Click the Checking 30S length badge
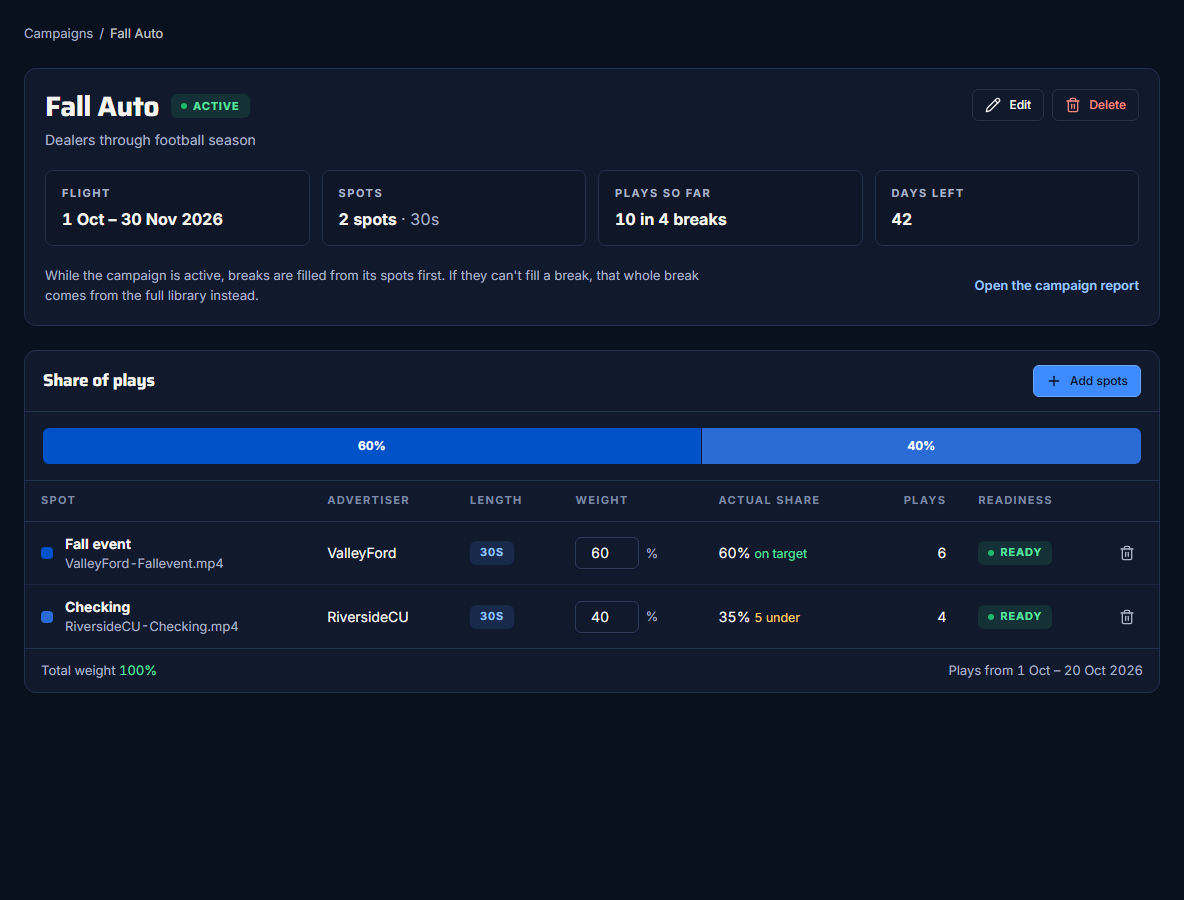1184x900 pixels. (x=492, y=616)
